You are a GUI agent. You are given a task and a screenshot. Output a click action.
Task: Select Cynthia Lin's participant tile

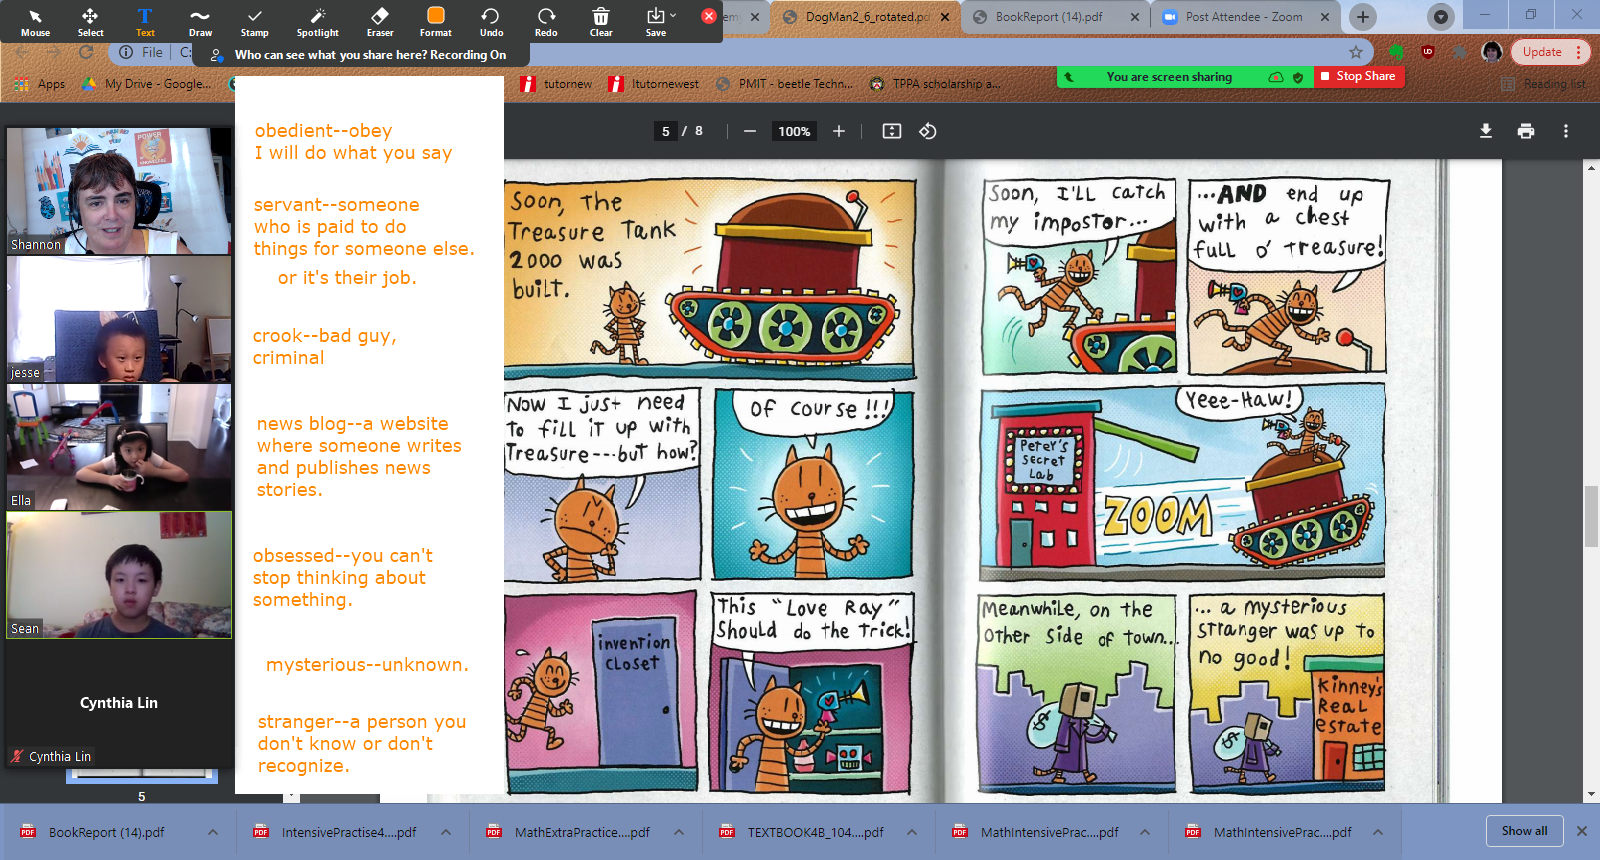[119, 703]
